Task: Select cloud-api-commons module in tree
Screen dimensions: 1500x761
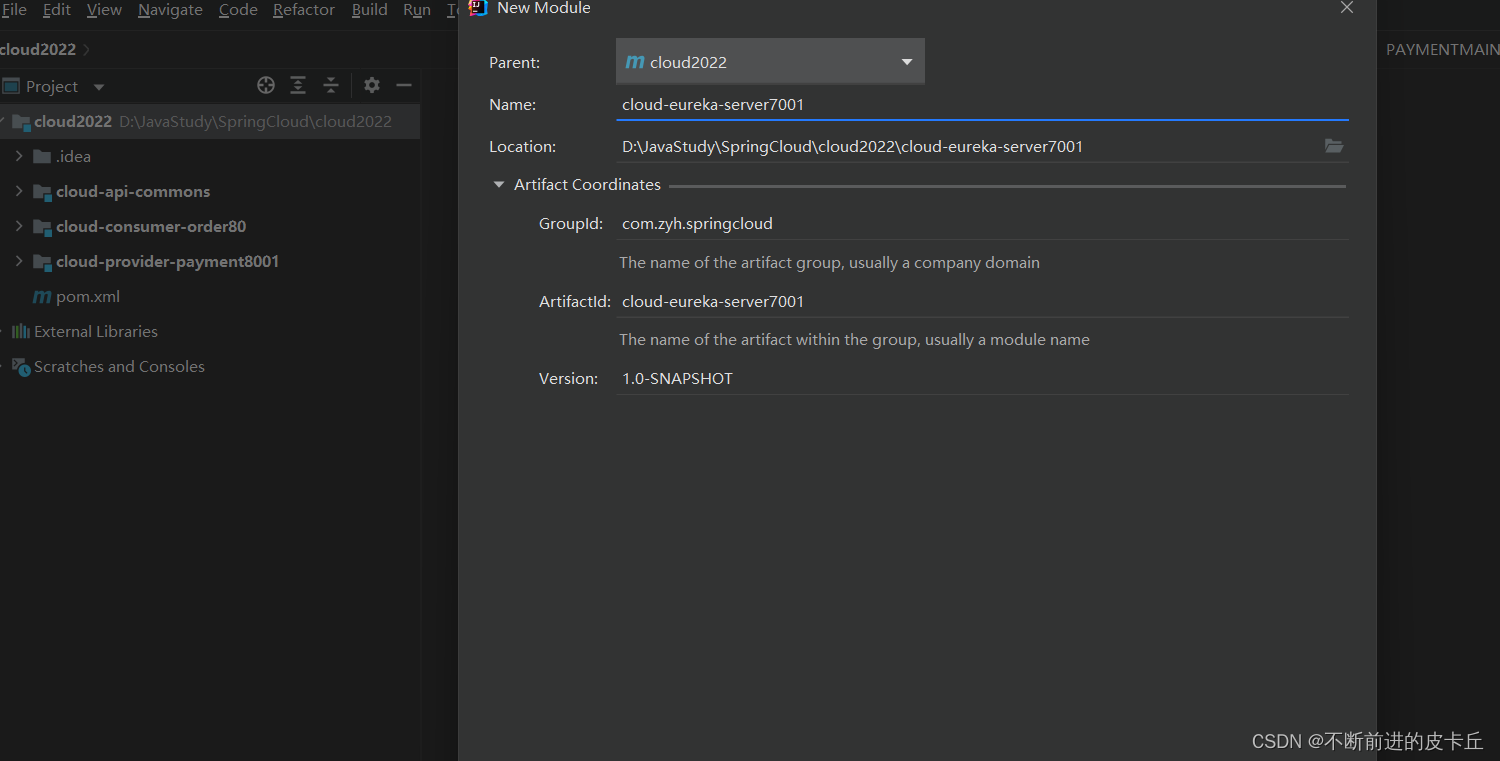Action: tap(133, 192)
